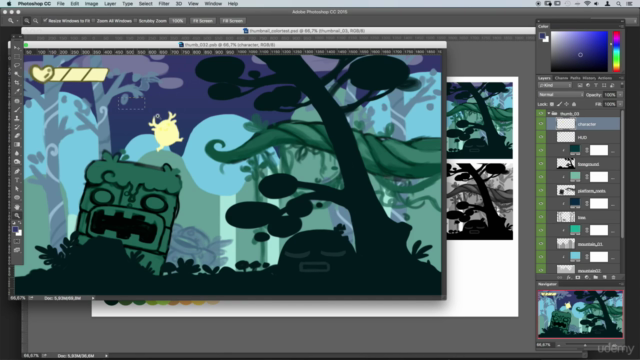Select the Horizontal Type tool
The image size is (640, 360).
[17, 180]
